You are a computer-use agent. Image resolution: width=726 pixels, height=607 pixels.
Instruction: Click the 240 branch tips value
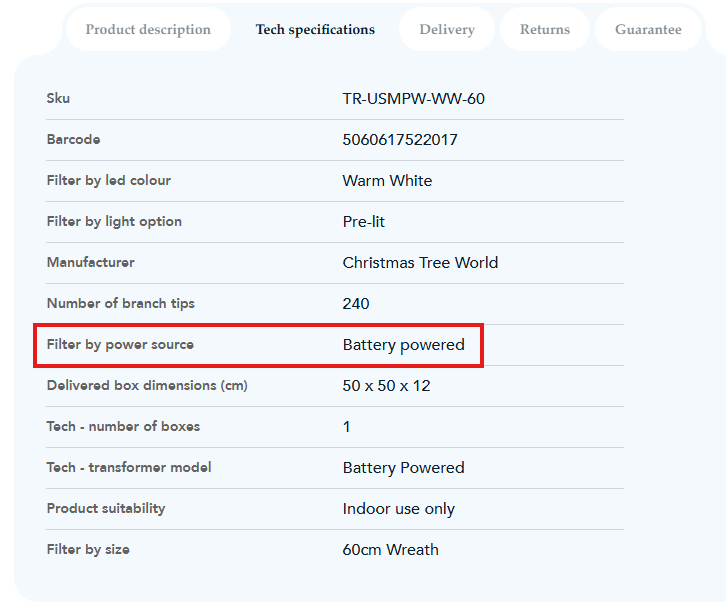click(356, 303)
